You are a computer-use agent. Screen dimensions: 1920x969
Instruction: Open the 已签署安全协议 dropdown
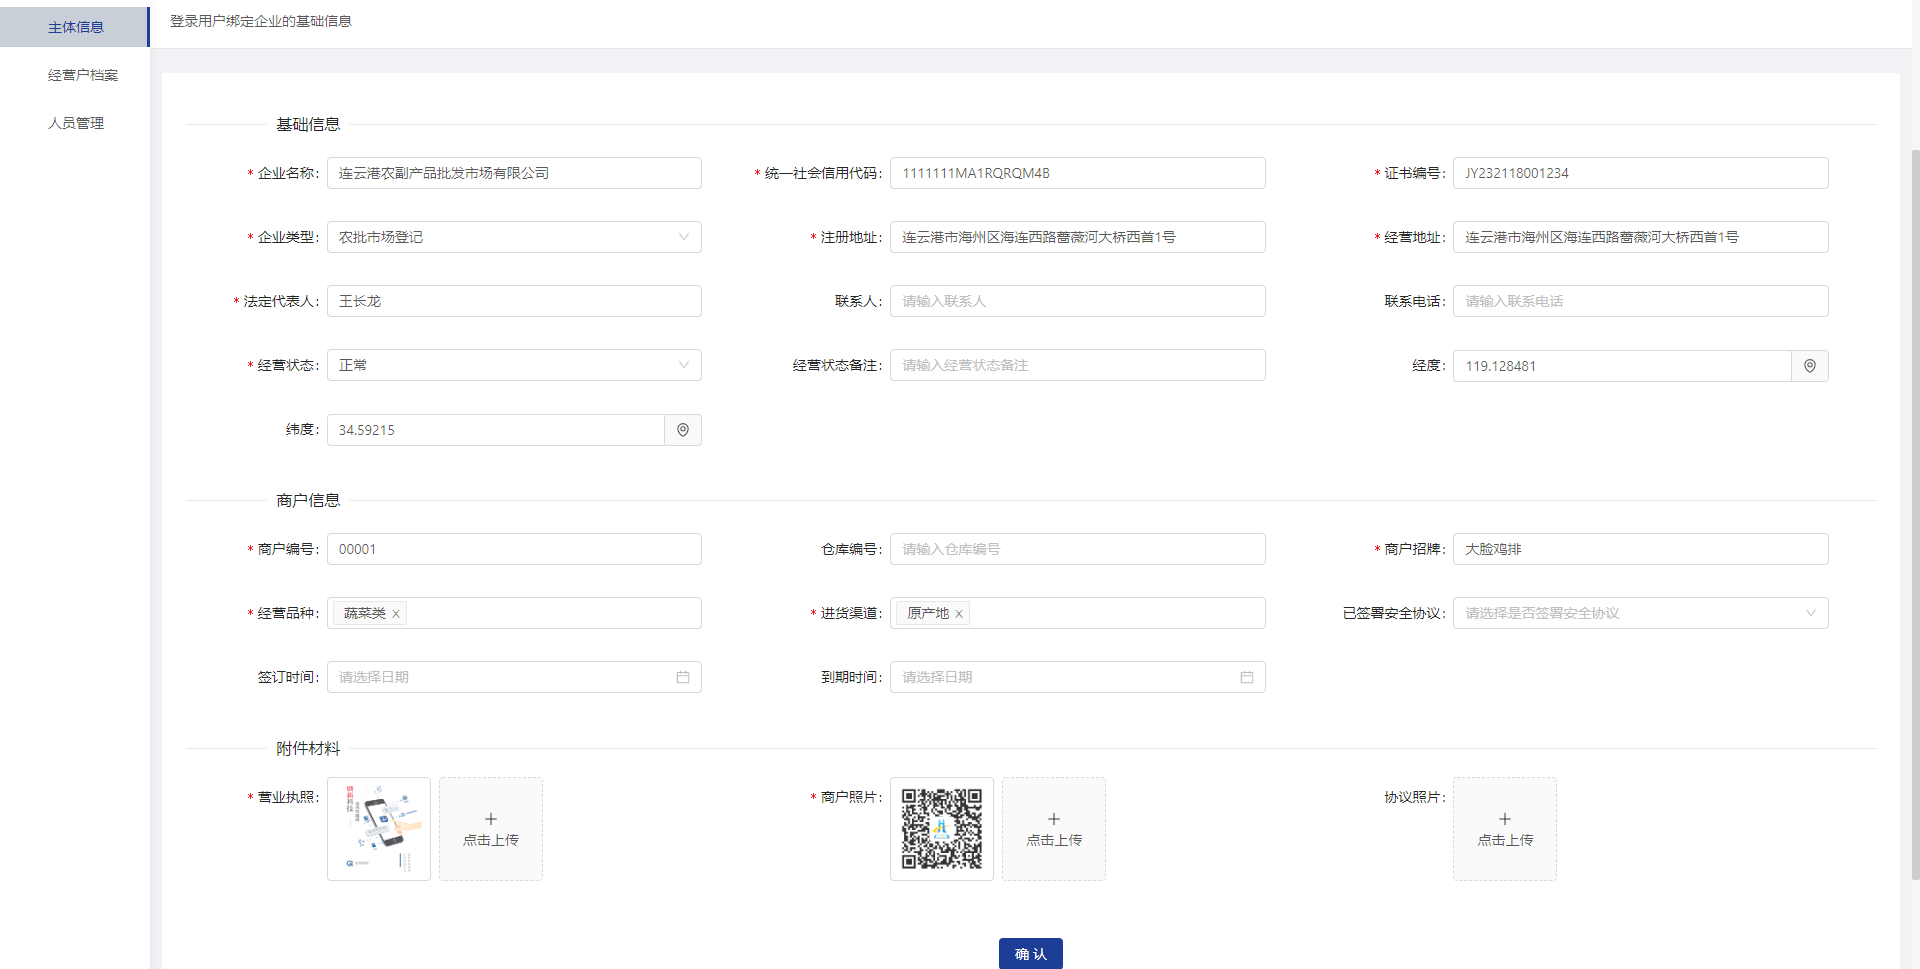coord(1809,613)
